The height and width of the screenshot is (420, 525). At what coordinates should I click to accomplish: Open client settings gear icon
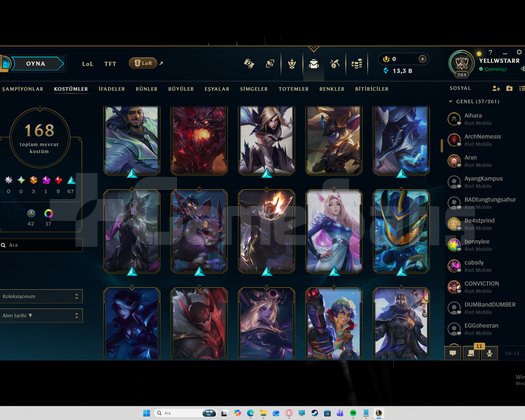click(x=519, y=52)
